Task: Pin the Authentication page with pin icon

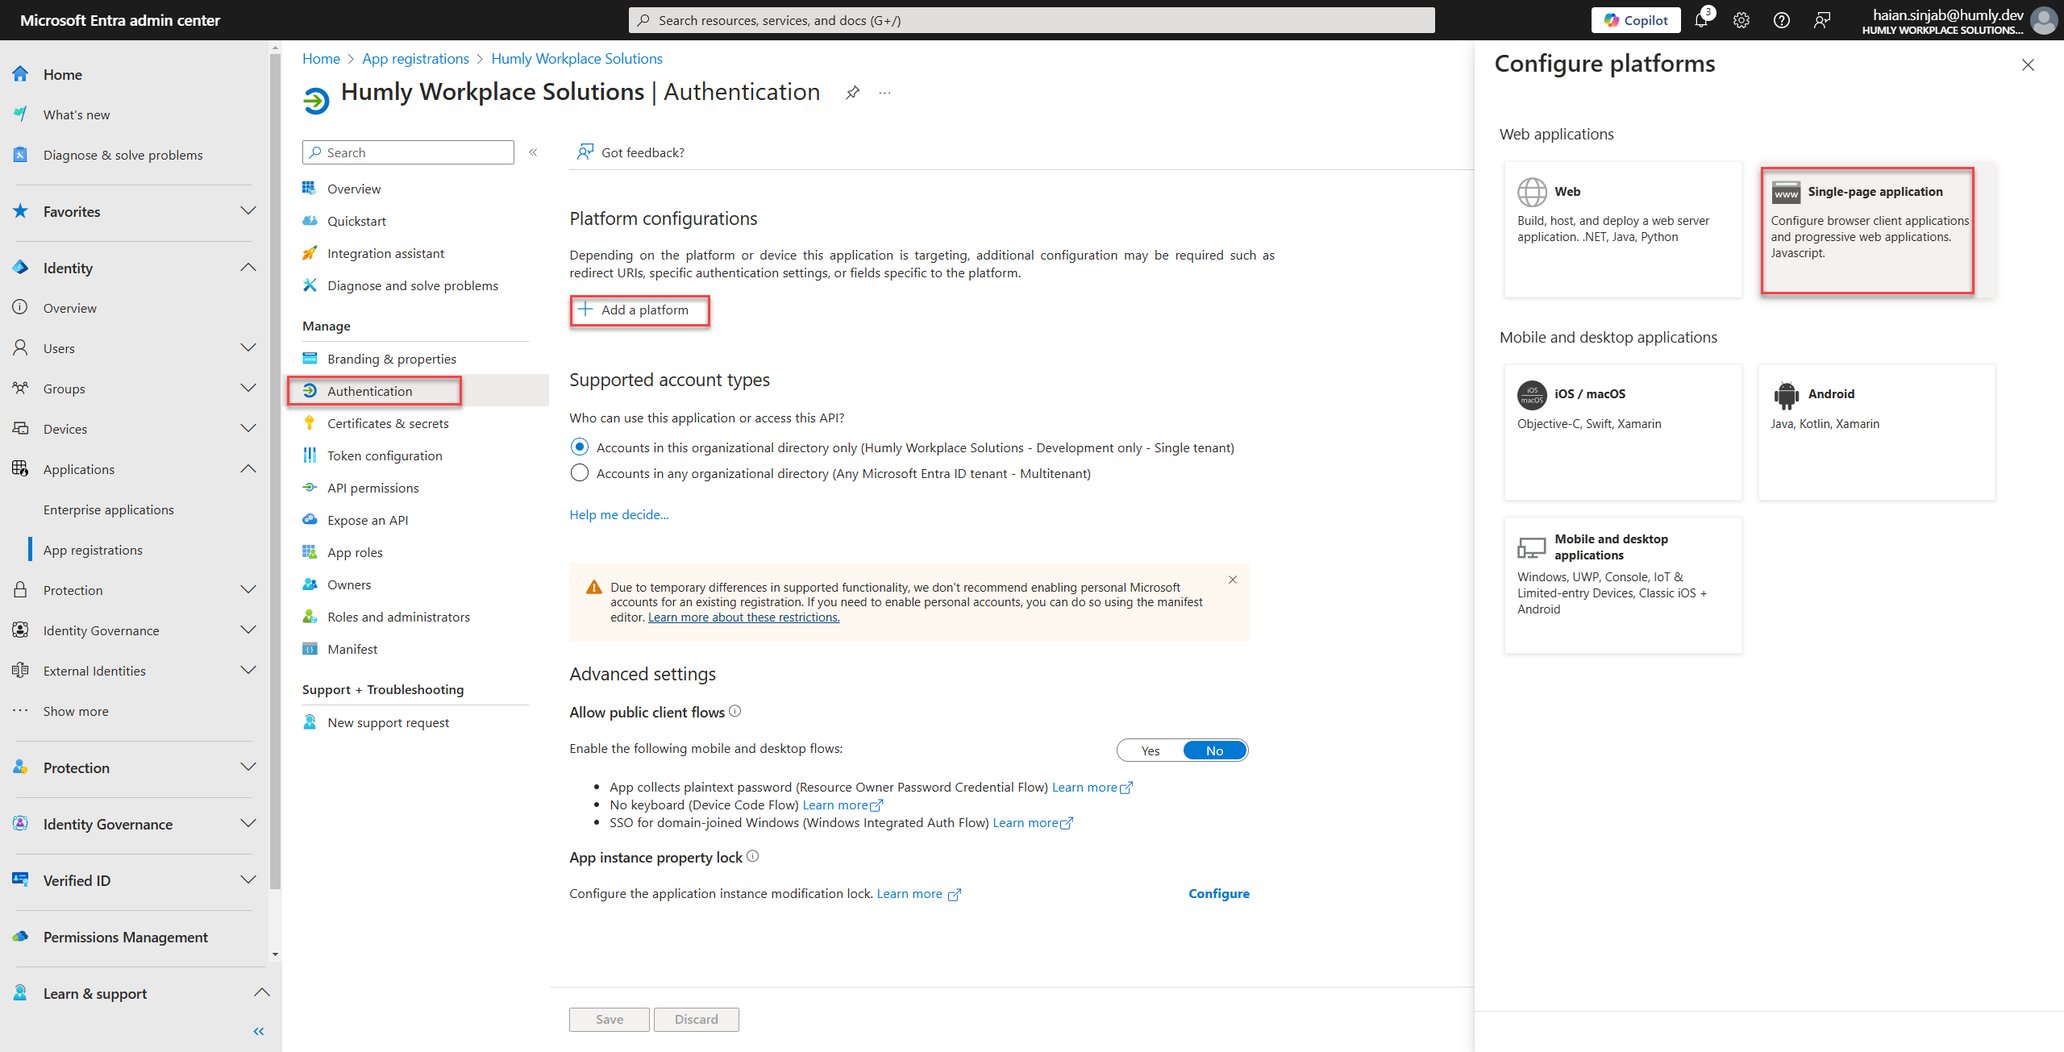Action: (852, 93)
